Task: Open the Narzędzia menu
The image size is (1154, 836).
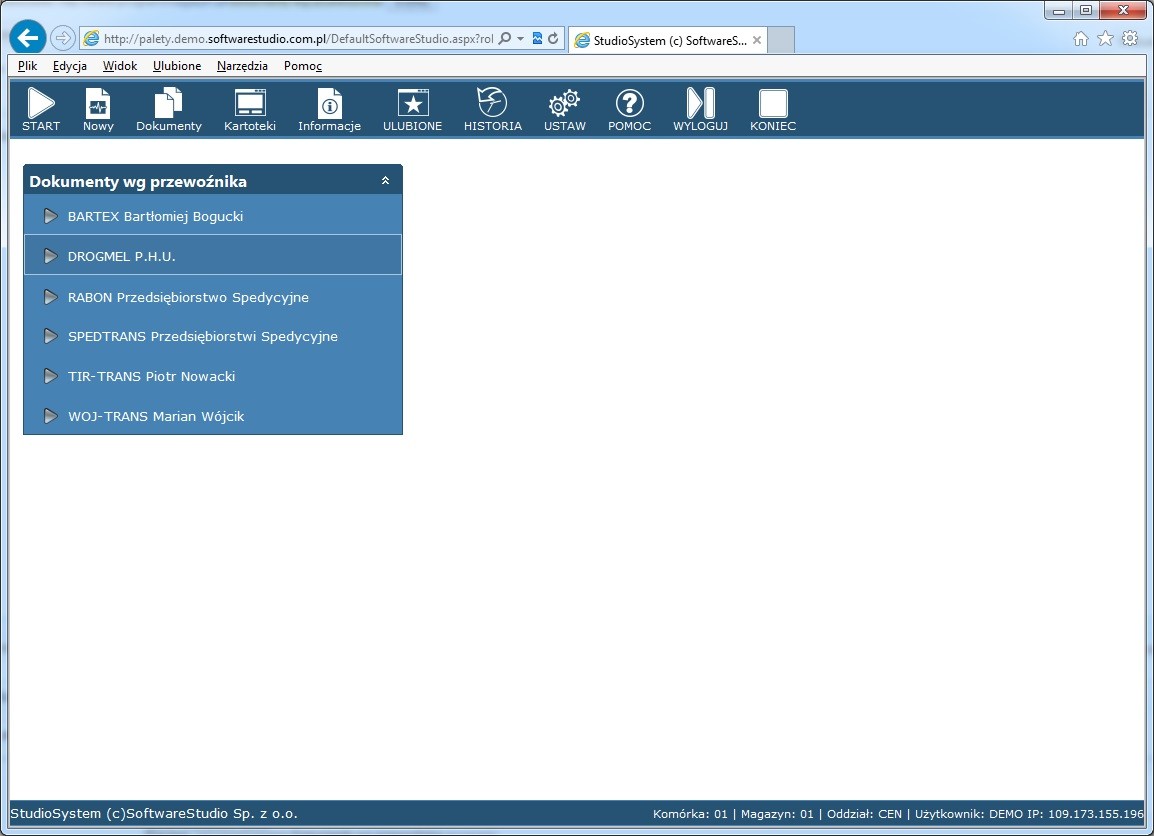Action: [x=242, y=65]
